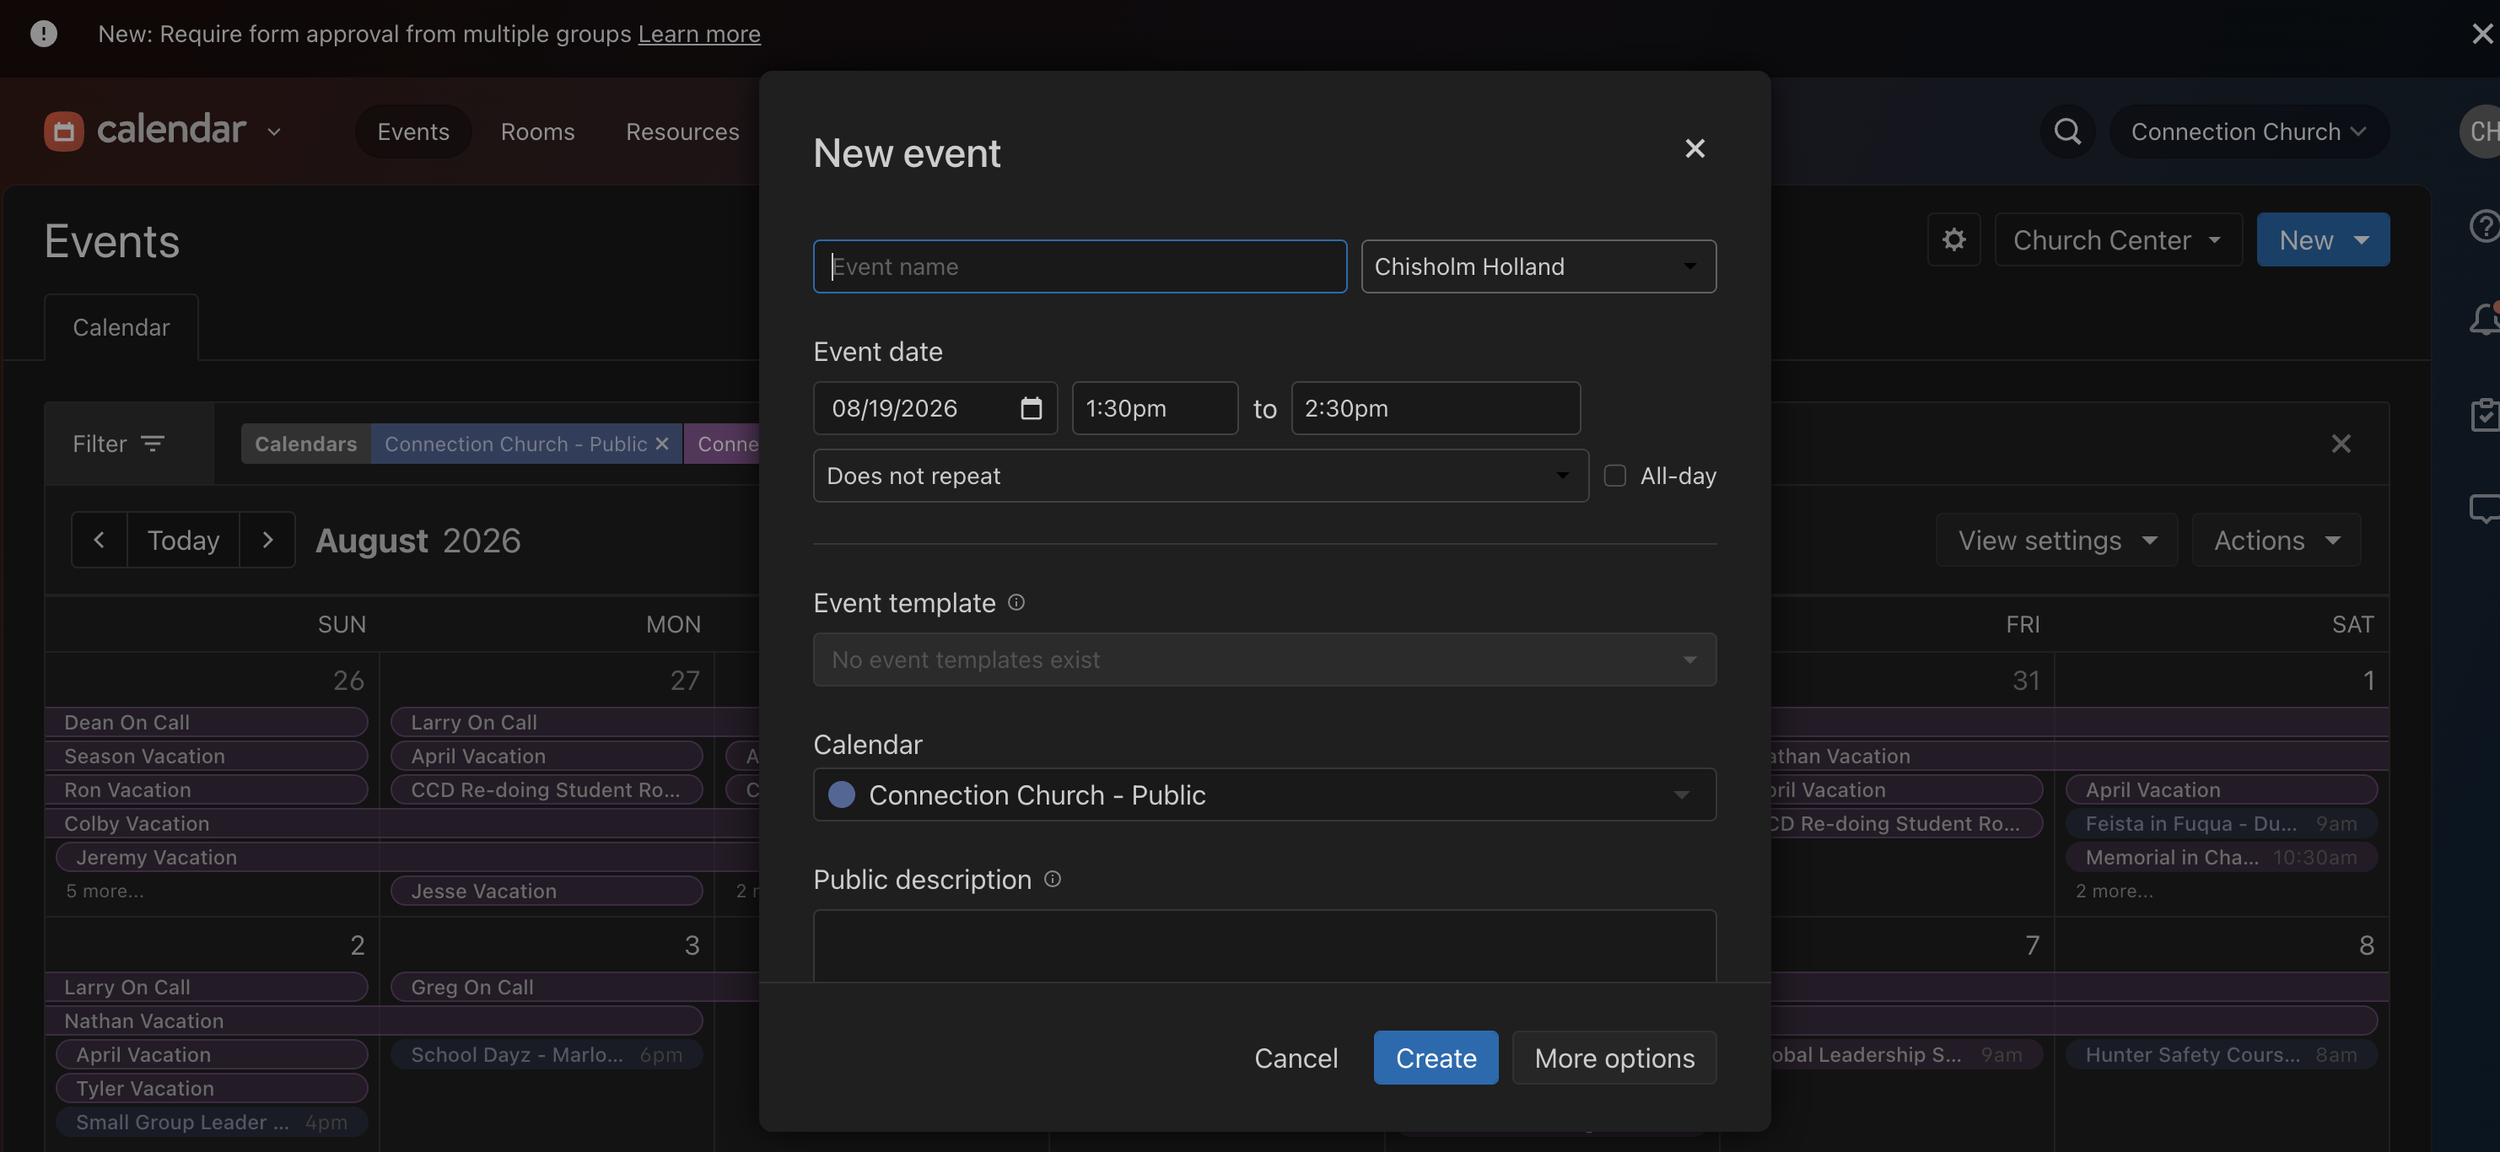Open the Jesse Vacation event
The width and height of the screenshot is (2500, 1152).
point(547,891)
